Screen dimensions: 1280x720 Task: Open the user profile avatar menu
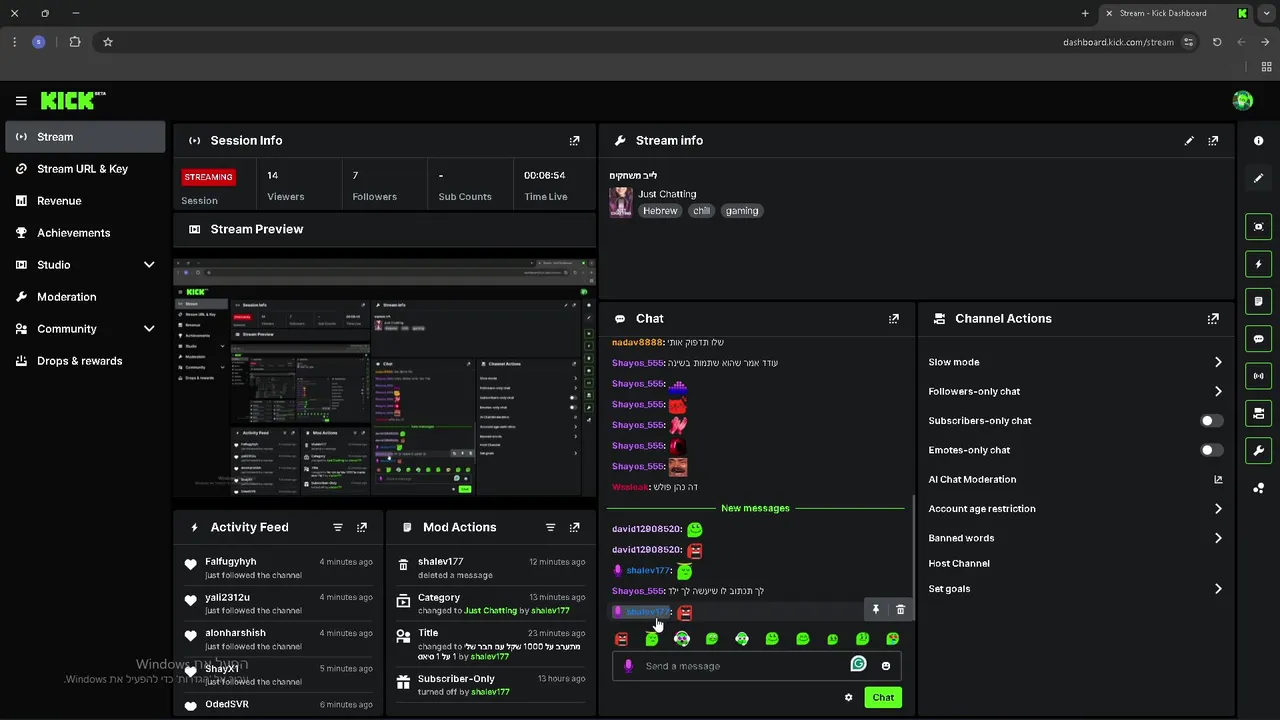[1243, 100]
